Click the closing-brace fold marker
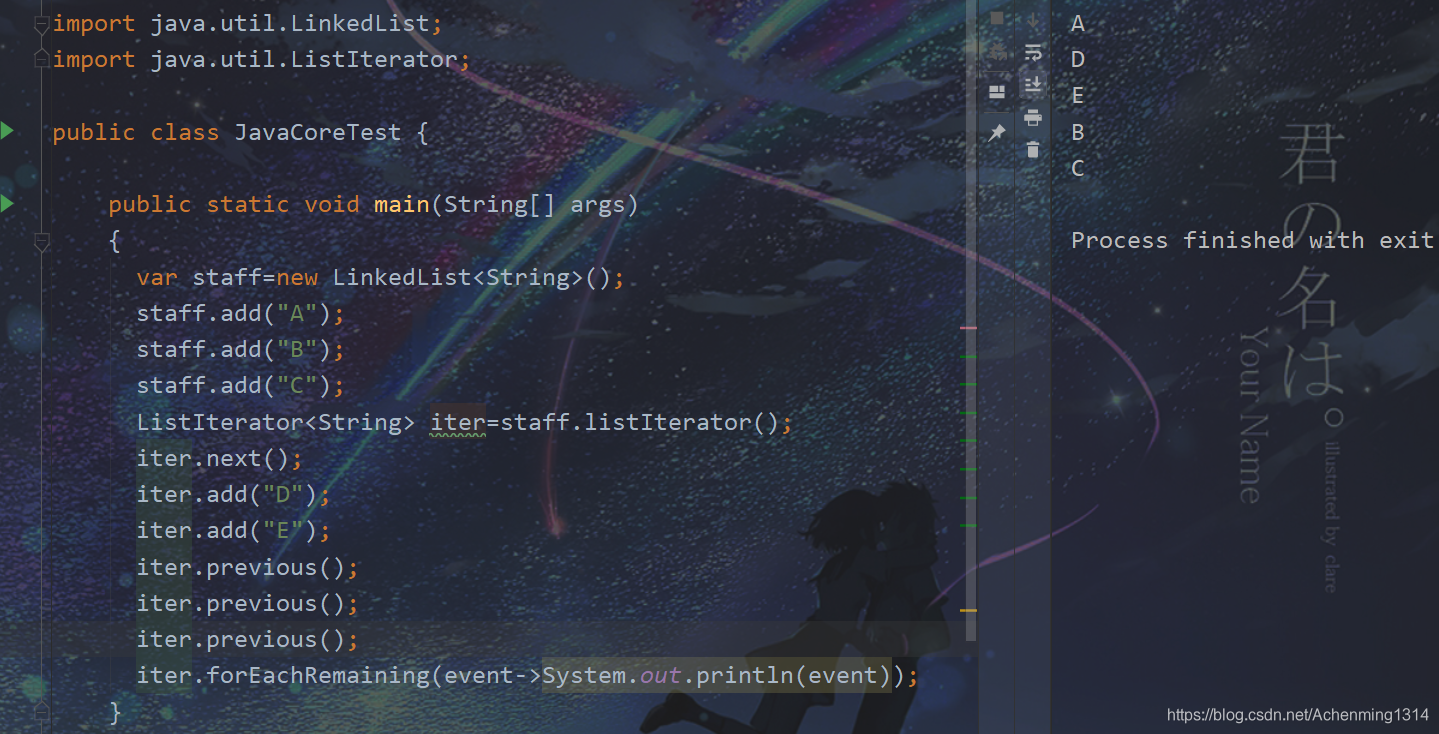Screen dimensions: 1439x734 coord(42,711)
